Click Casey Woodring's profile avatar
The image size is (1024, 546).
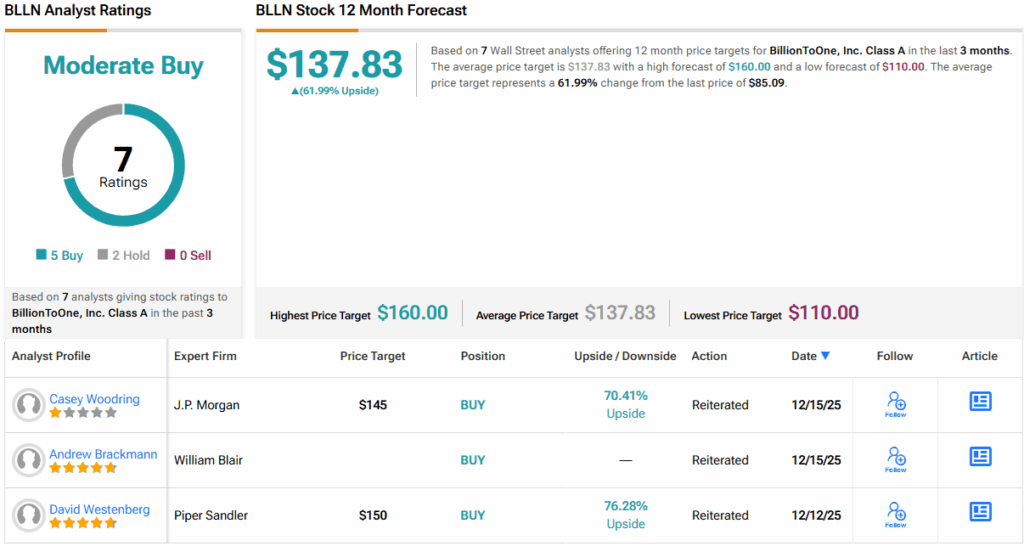pyautogui.click(x=28, y=405)
